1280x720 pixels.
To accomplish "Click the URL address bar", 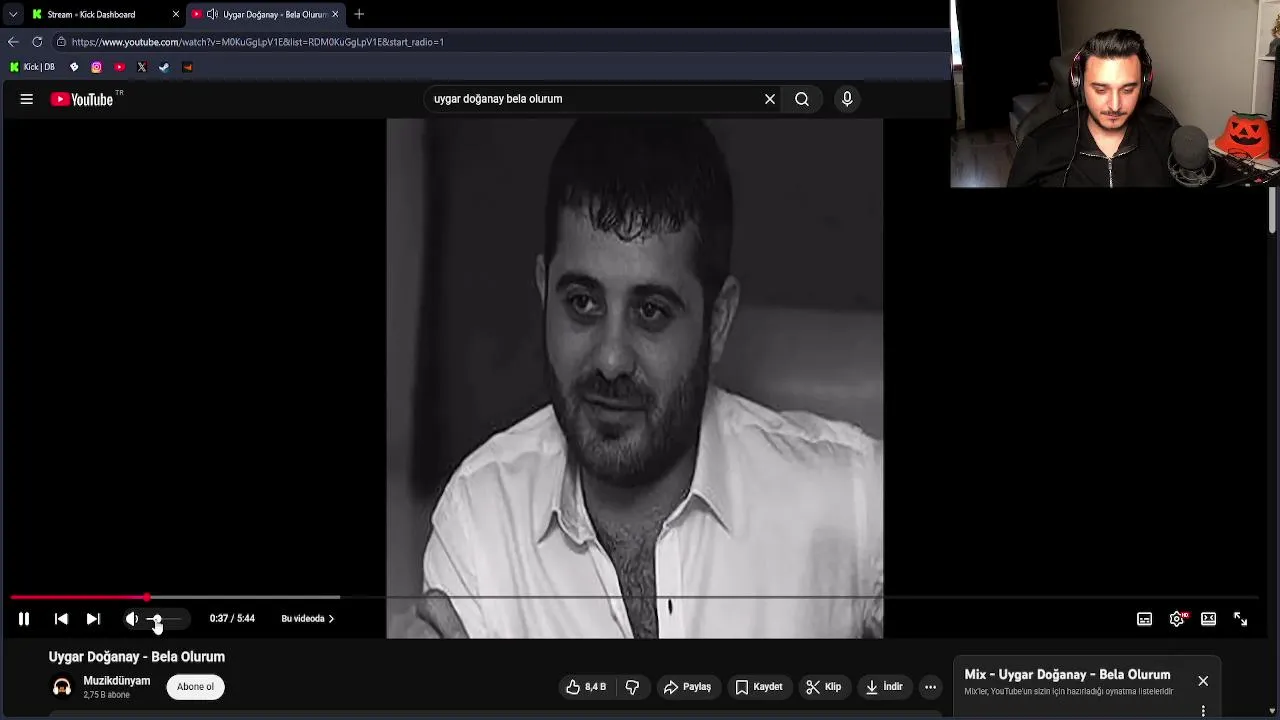I will 500,42.
